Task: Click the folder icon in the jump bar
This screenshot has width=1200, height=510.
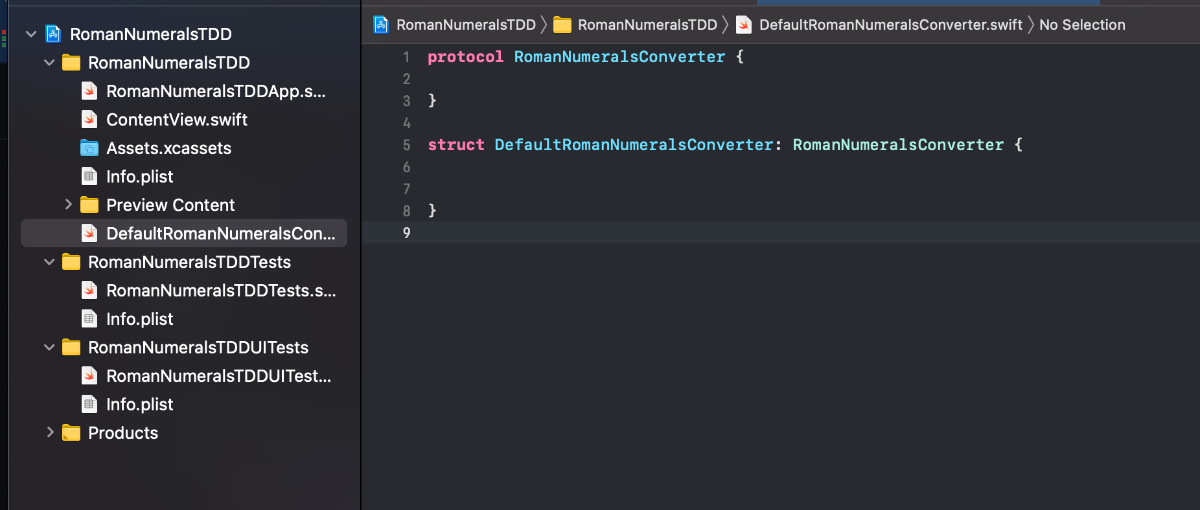Action: point(562,24)
